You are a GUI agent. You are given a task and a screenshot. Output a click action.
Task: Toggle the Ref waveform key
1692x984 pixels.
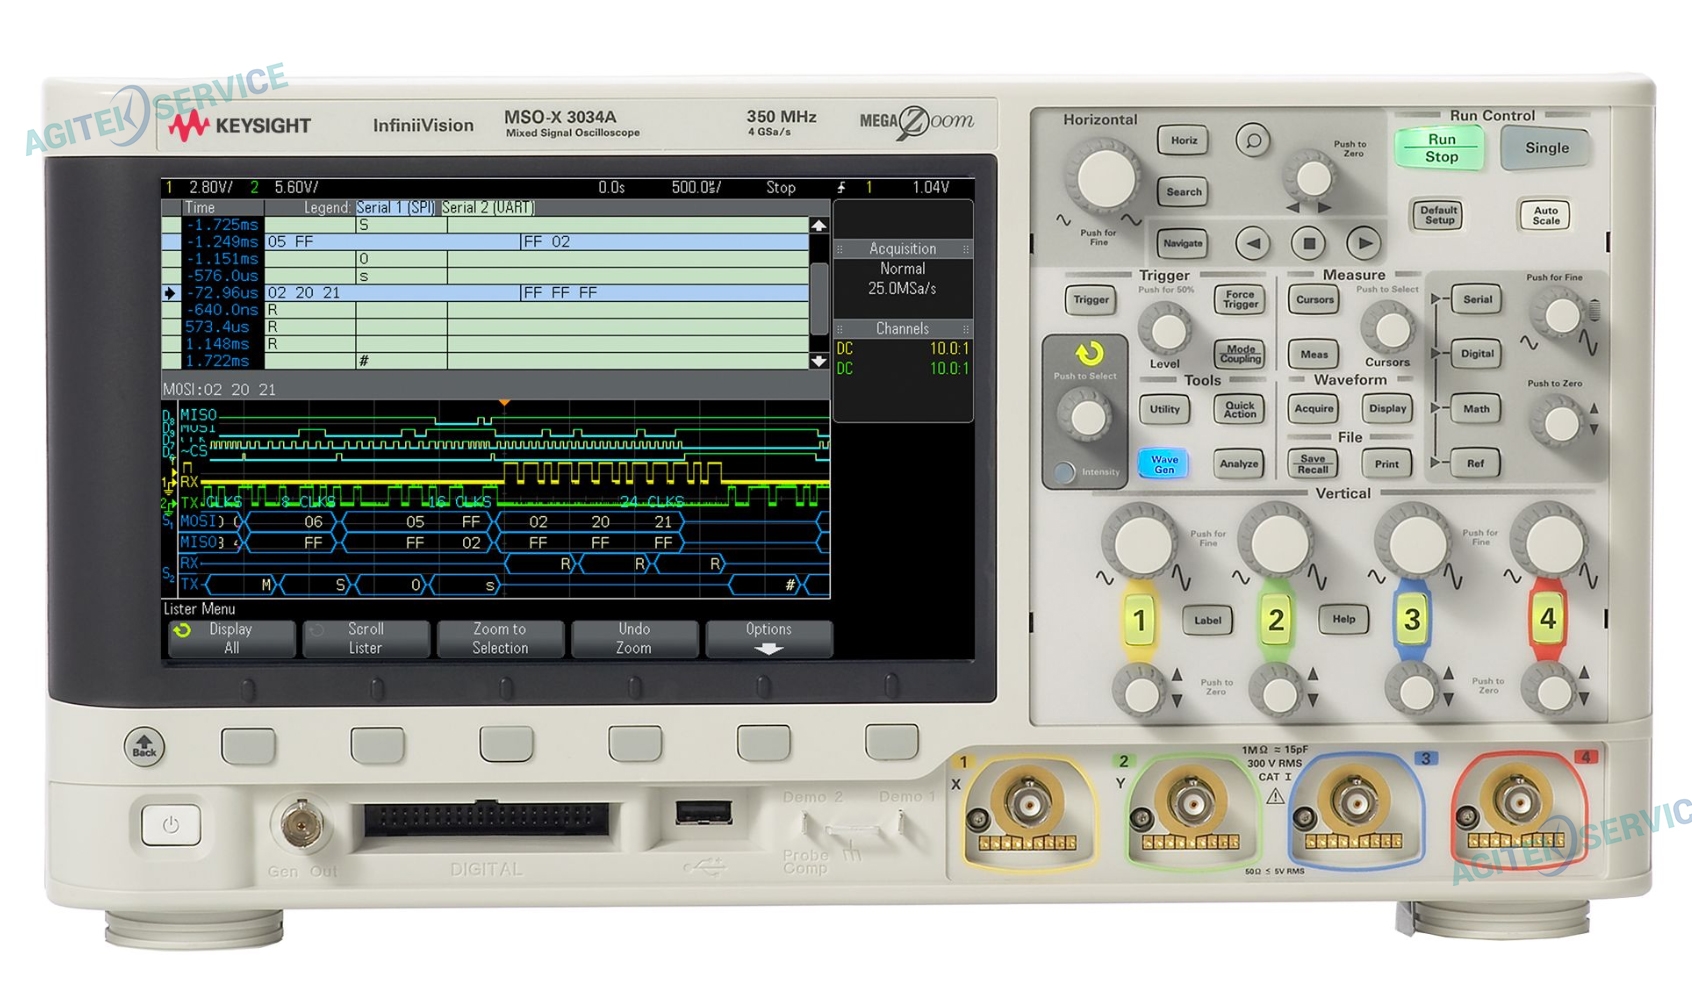coord(1476,464)
